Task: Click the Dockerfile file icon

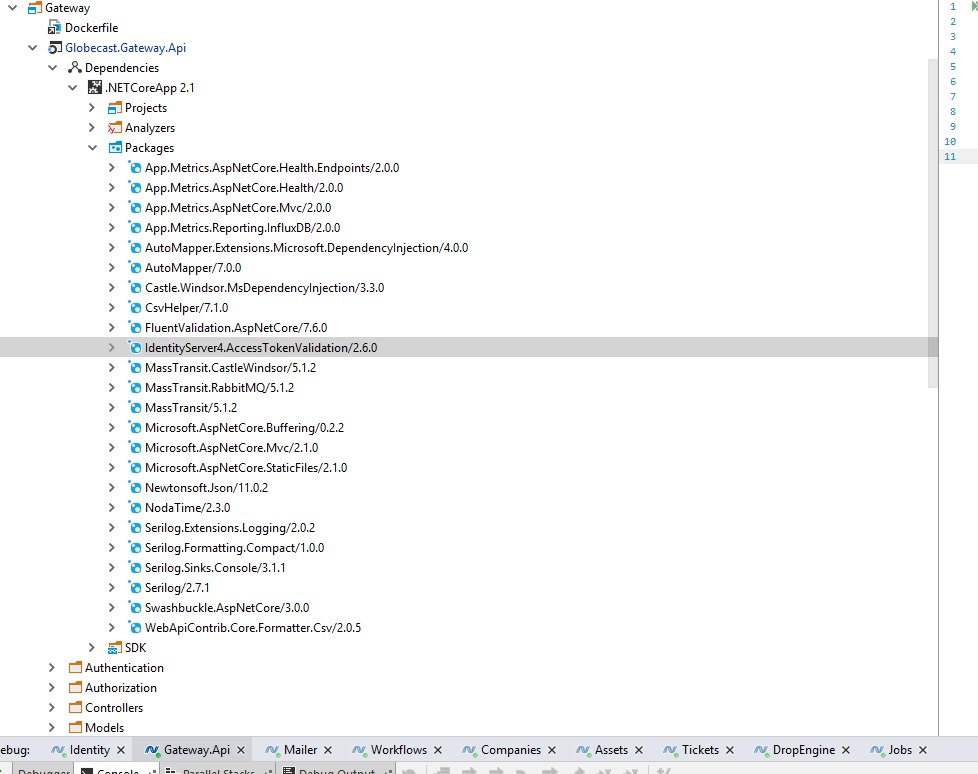Action: click(54, 28)
